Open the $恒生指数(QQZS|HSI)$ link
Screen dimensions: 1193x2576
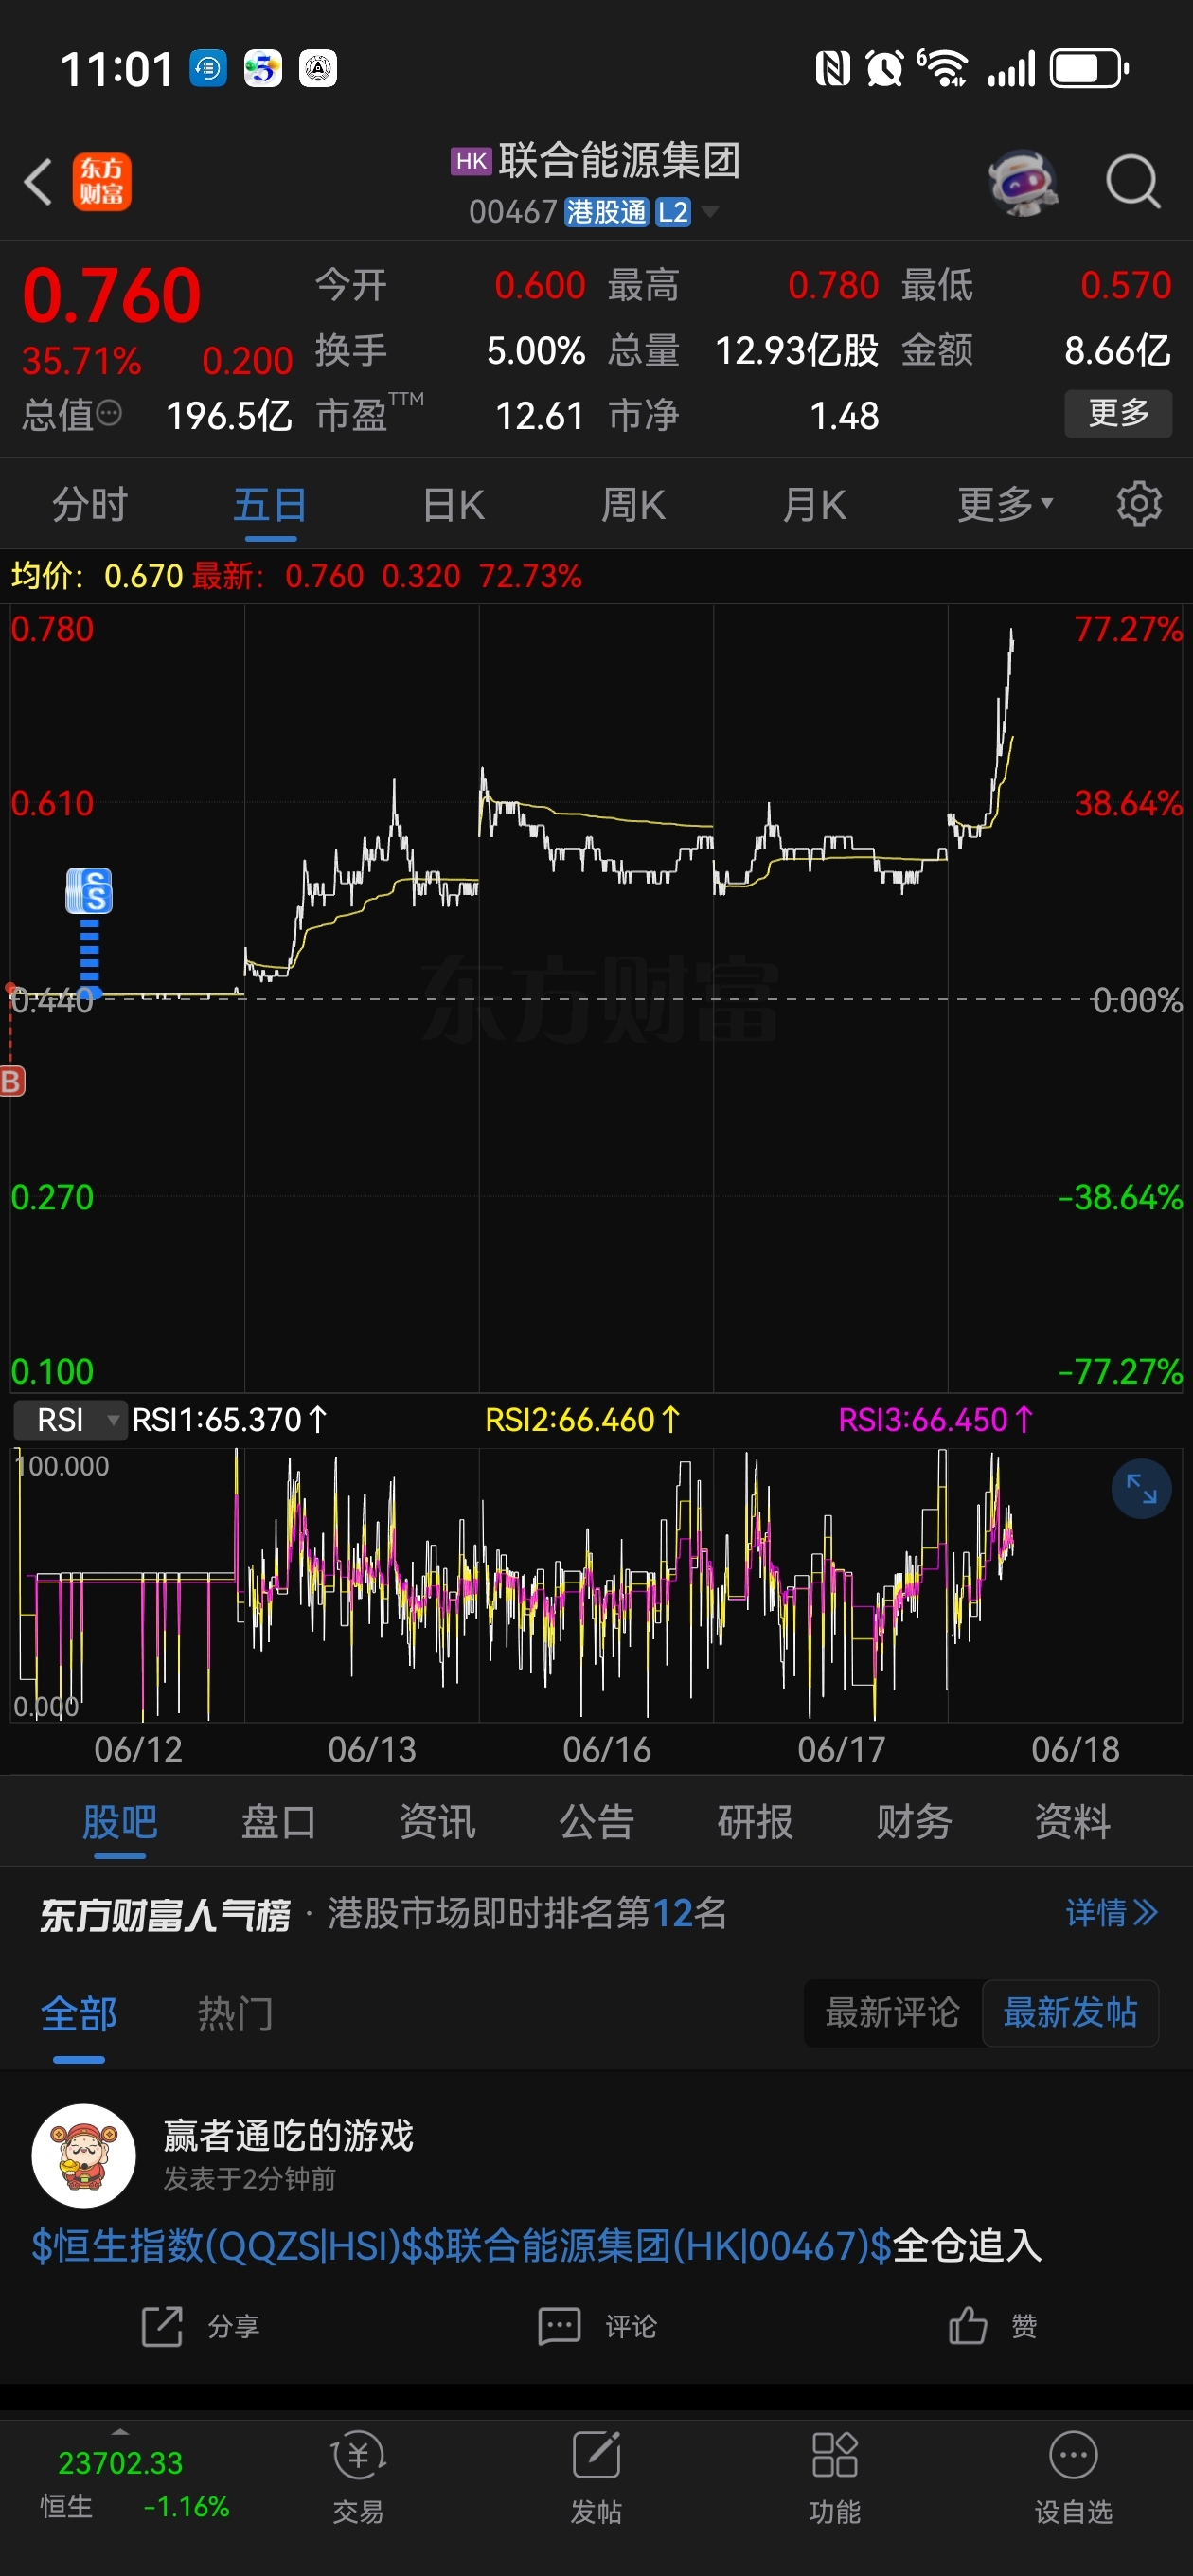coord(227,2246)
